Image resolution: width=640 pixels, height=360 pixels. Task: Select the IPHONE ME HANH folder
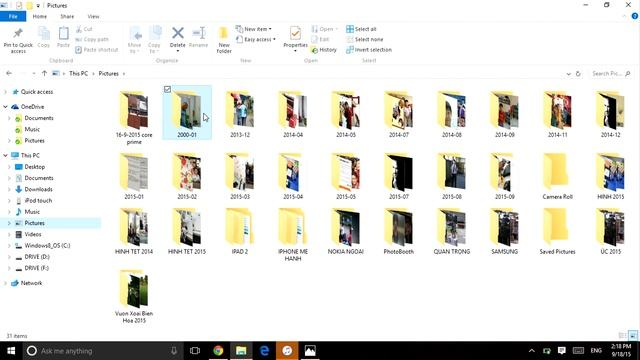(293, 234)
